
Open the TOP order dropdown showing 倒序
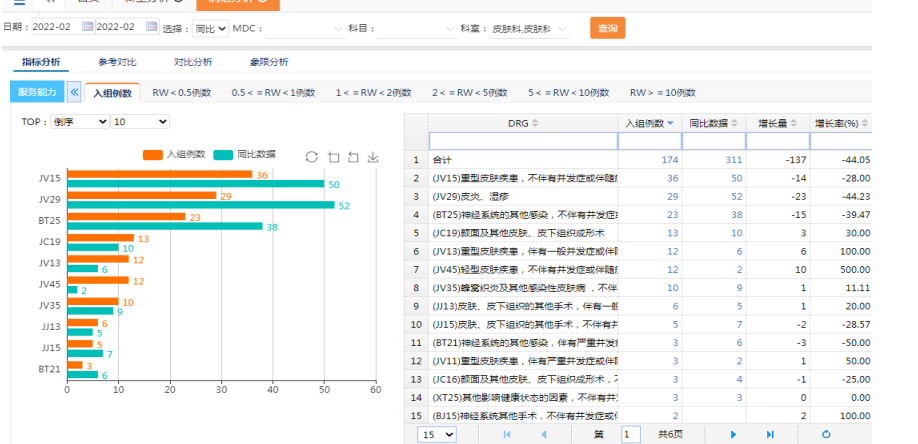click(80, 122)
